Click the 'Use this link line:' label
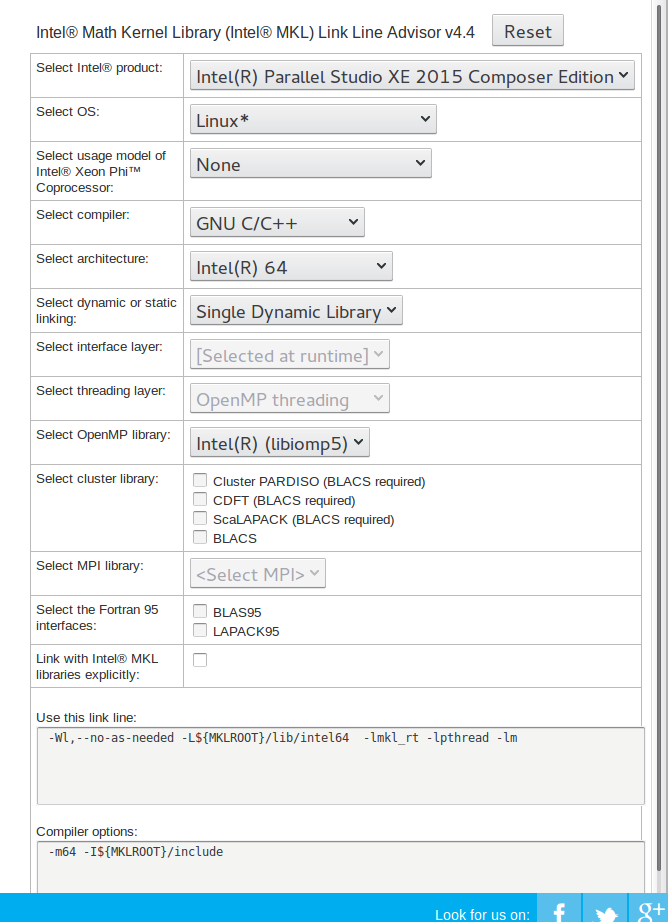This screenshot has width=668, height=922. pos(86,717)
